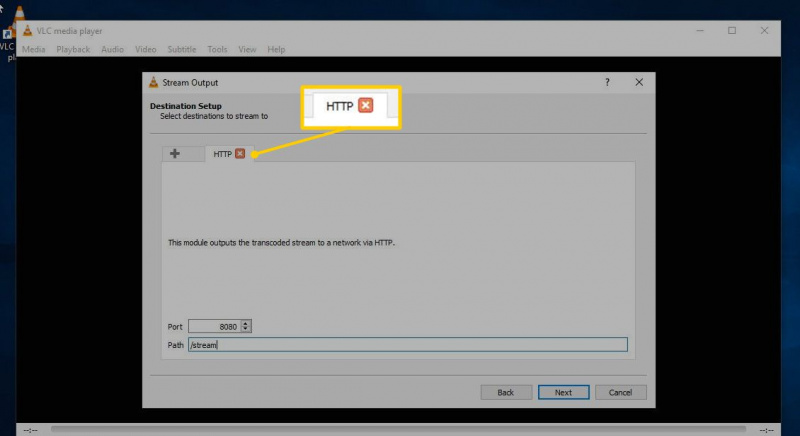Decrease the Port value with the down arrow

point(246,329)
